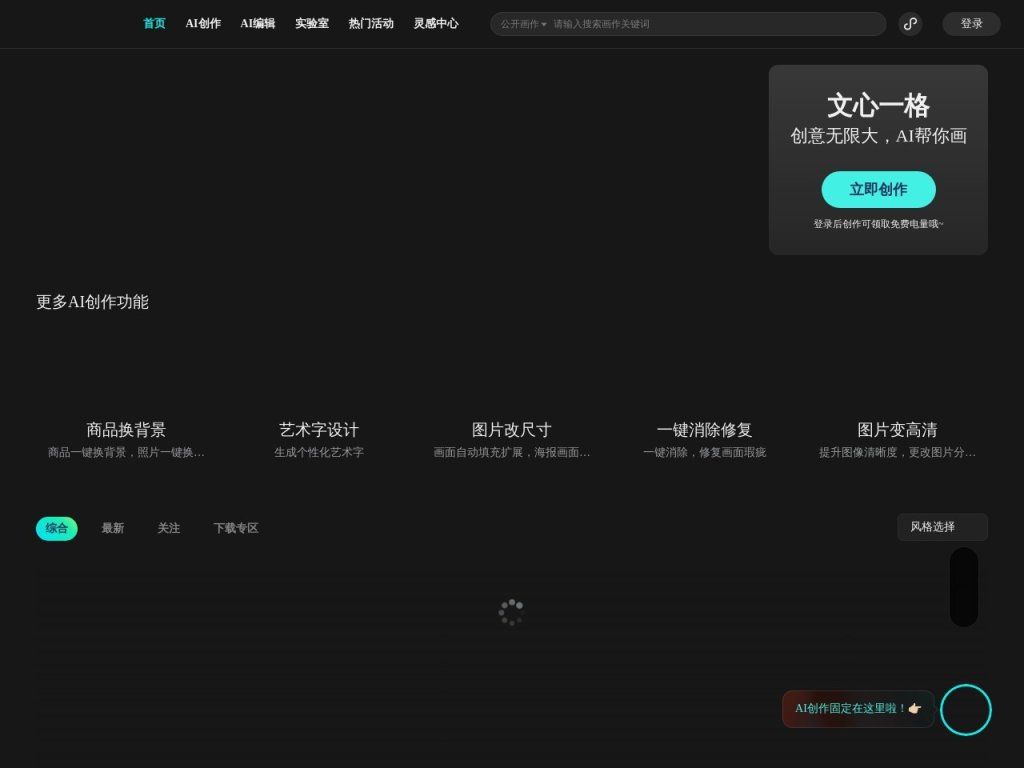Open the 下载专区 tab
Viewport: 1024px width, 768px height.
click(236, 528)
